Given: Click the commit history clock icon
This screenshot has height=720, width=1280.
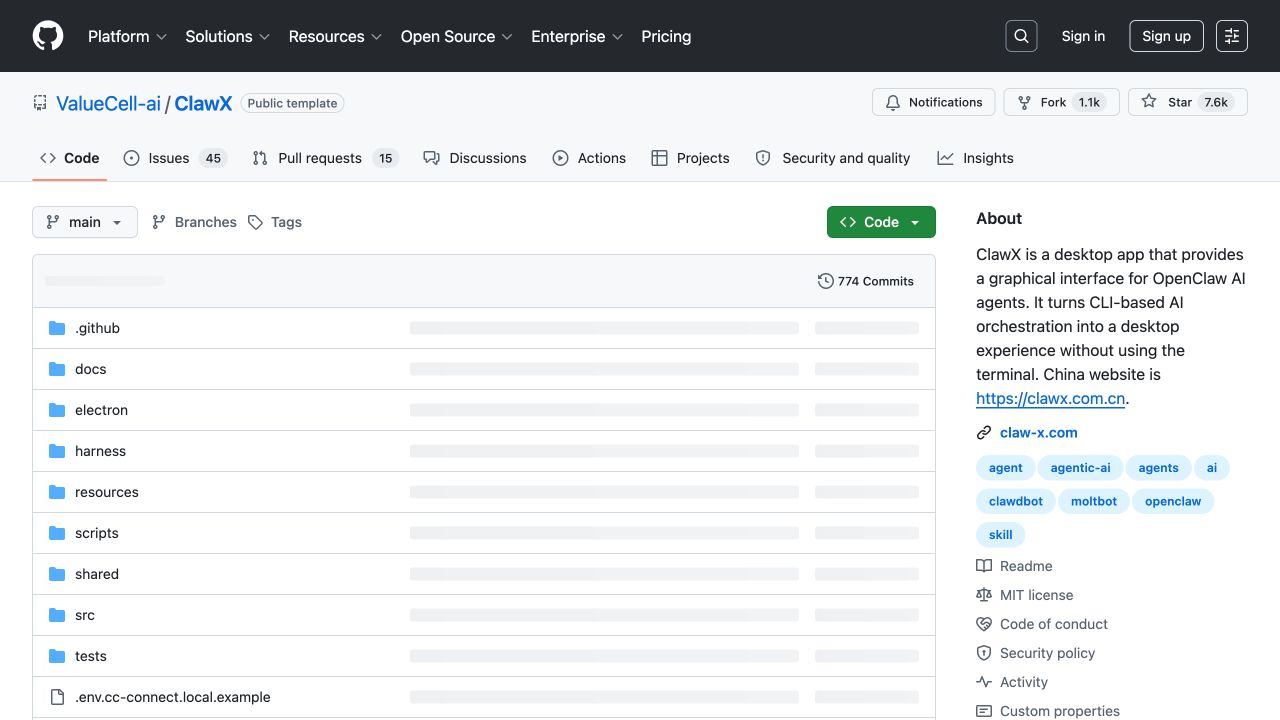Looking at the screenshot, I should (826, 281).
